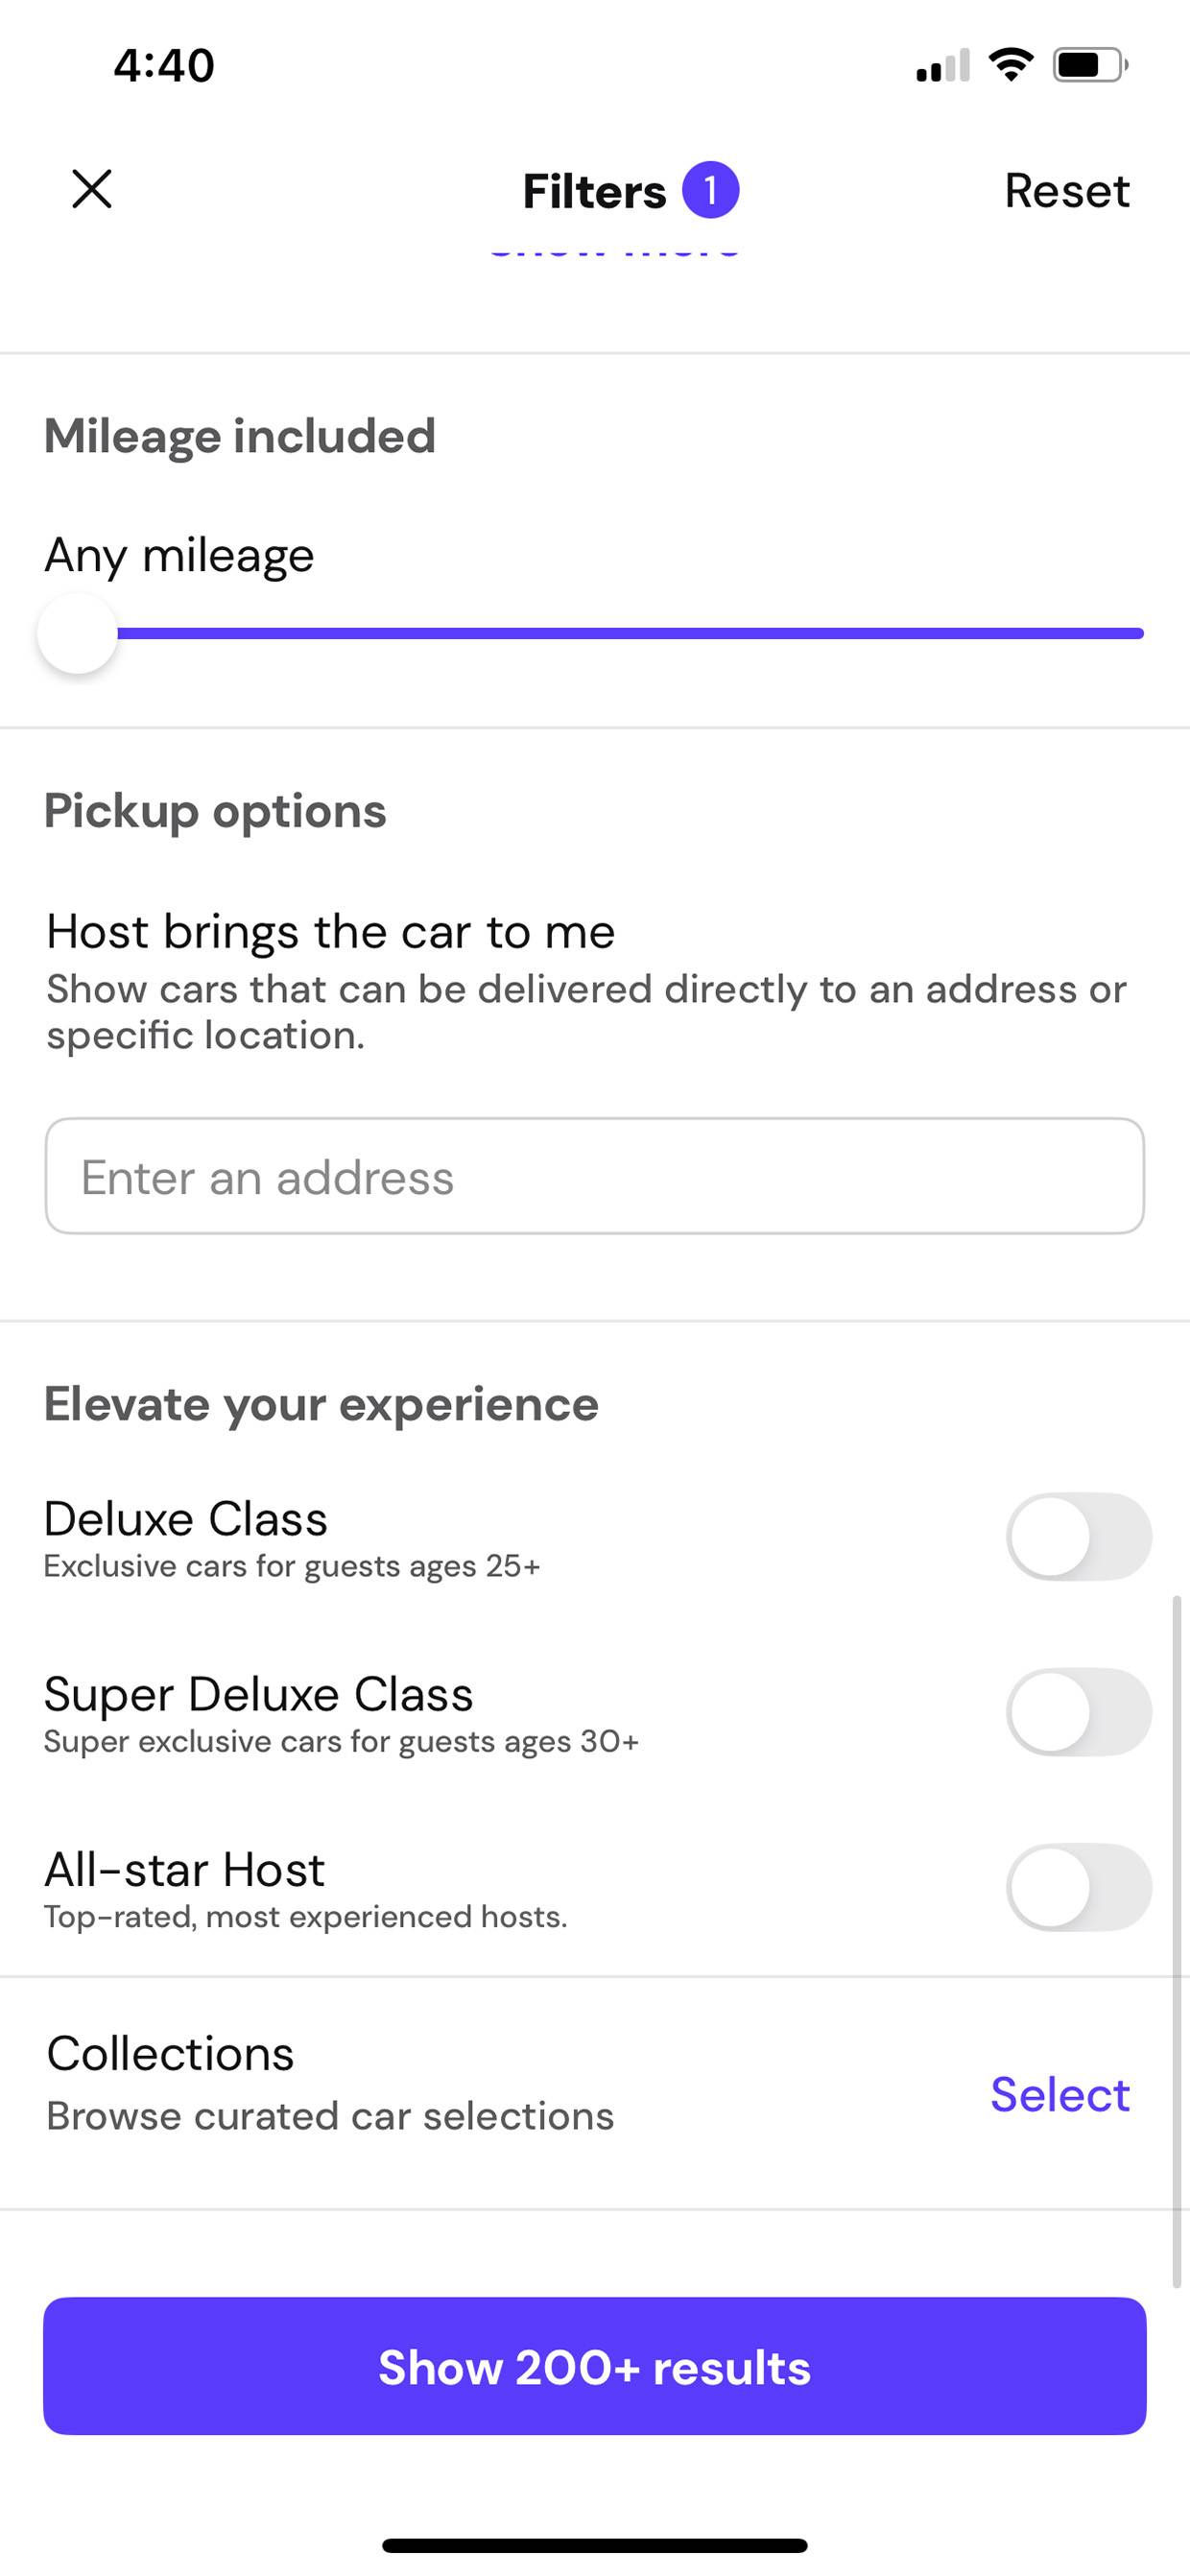Click the vertical scrollbar on right edge
The height and width of the screenshot is (2576, 1190).
[x=1177, y=1942]
